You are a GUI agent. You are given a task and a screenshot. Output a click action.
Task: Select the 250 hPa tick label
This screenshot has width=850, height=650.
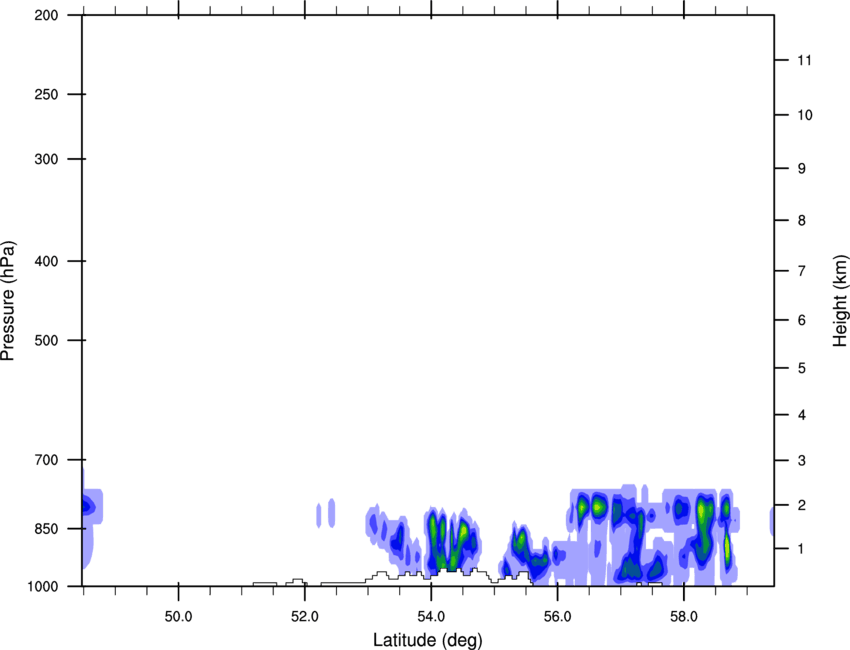(x=45, y=95)
